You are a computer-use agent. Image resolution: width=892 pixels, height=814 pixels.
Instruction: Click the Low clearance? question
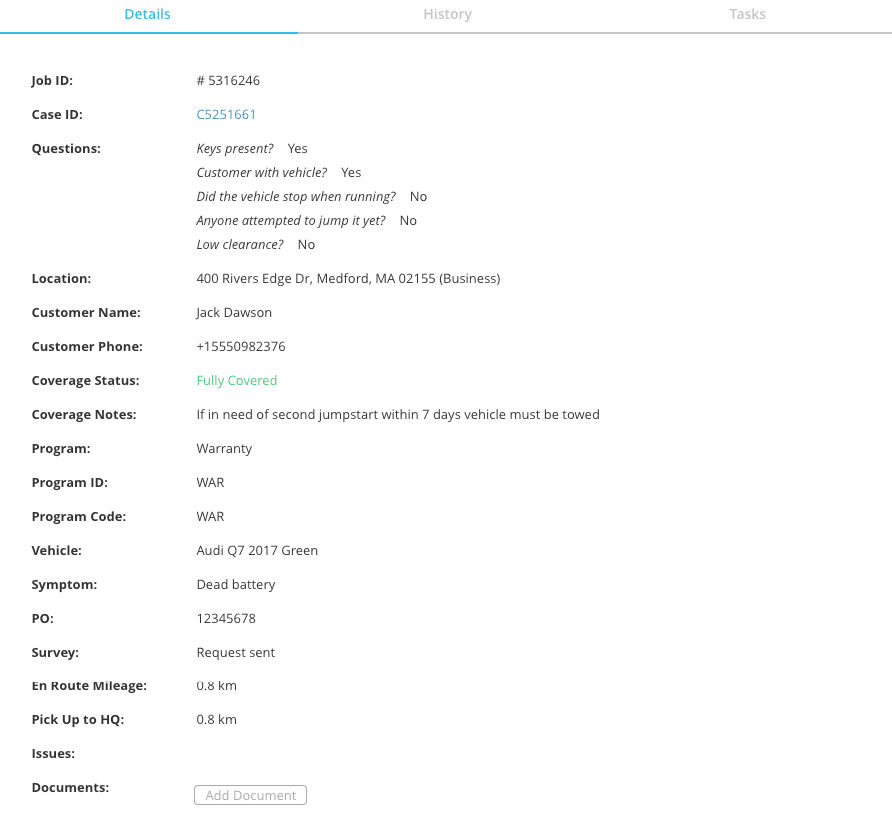tap(240, 244)
